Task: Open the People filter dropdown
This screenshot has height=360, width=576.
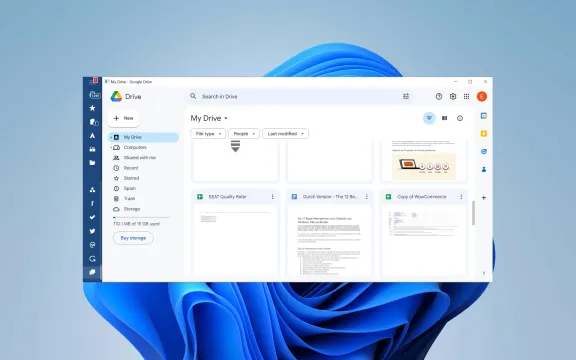Action: 244,134
